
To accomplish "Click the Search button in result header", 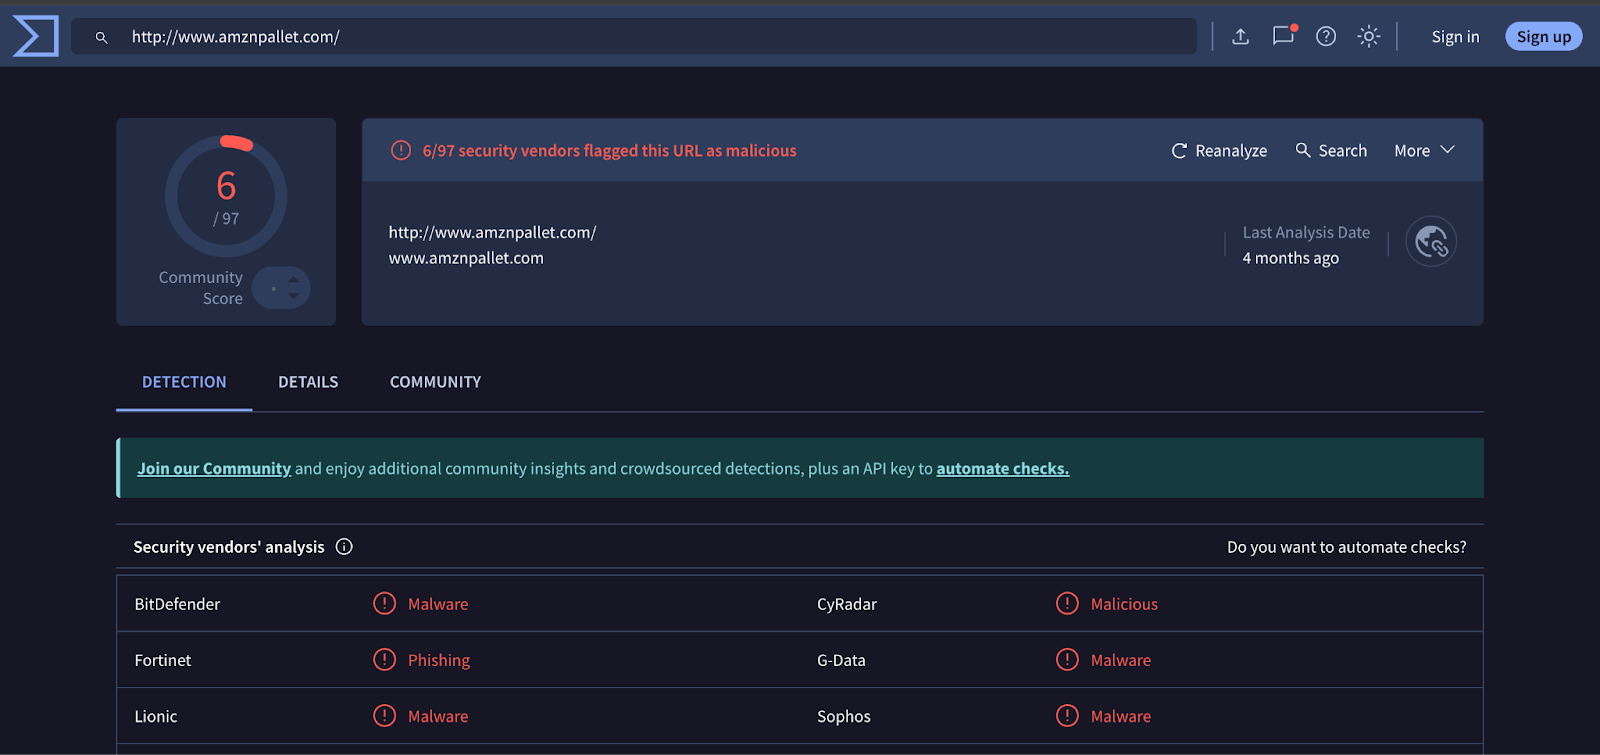I will [x=1331, y=150].
